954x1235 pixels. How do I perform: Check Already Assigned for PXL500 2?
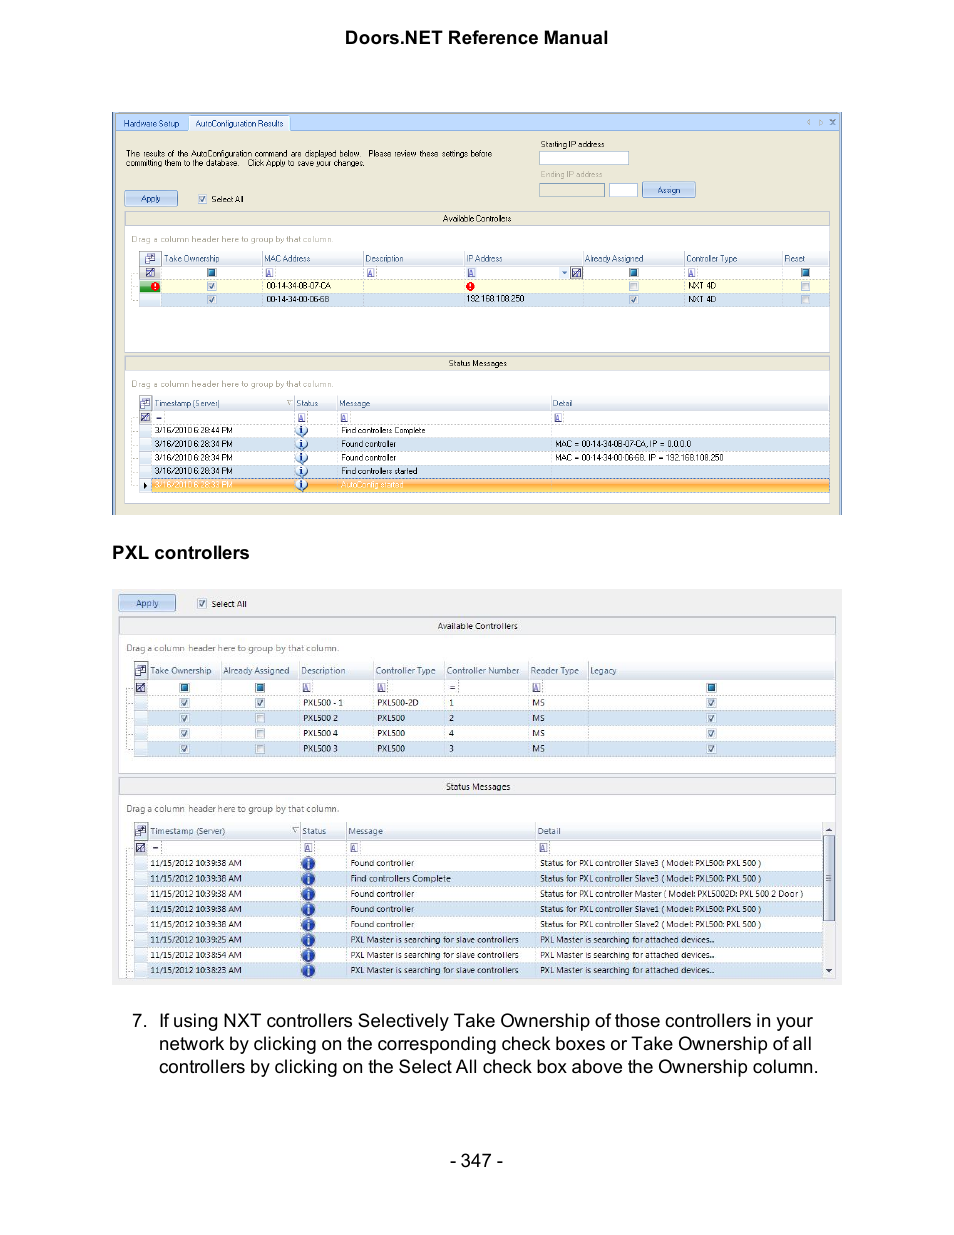coord(260,718)
